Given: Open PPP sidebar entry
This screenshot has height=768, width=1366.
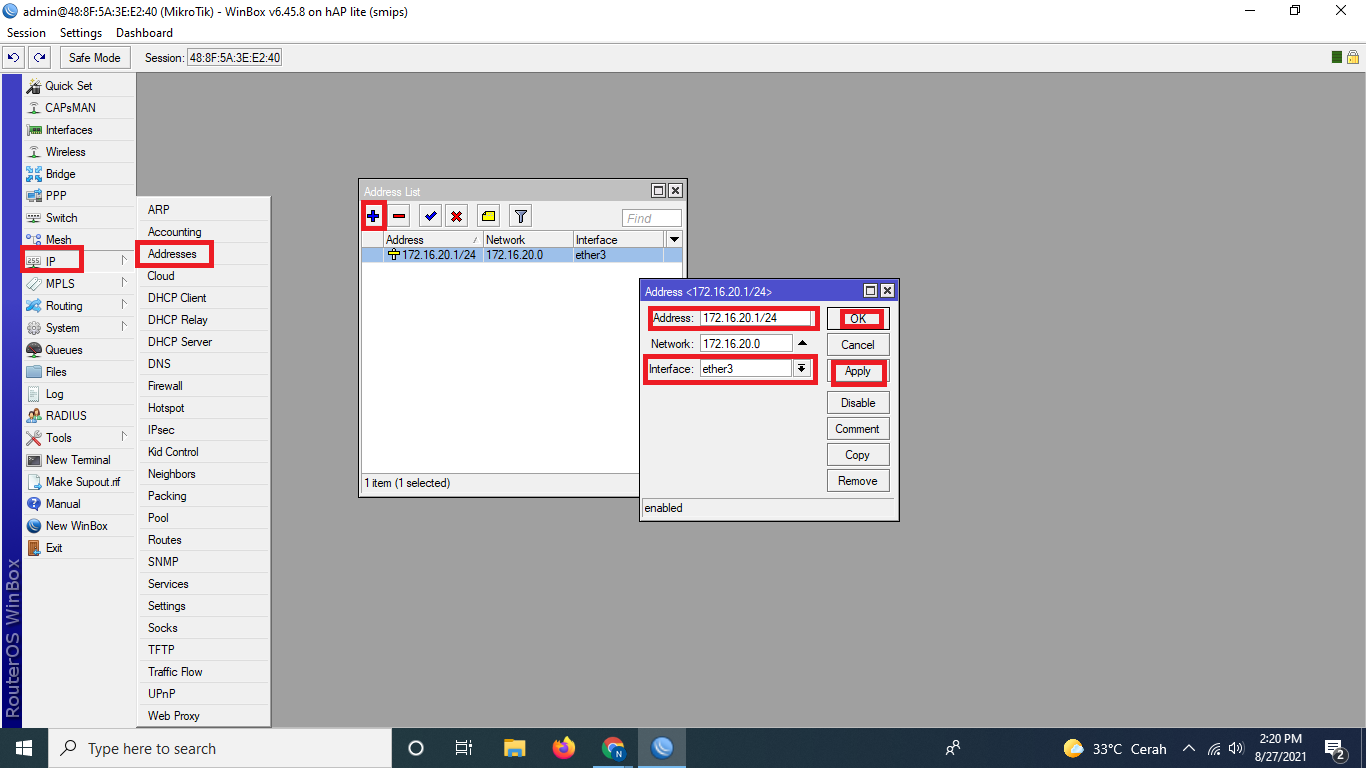Looking at the screenshot, I should coord(79,196).
